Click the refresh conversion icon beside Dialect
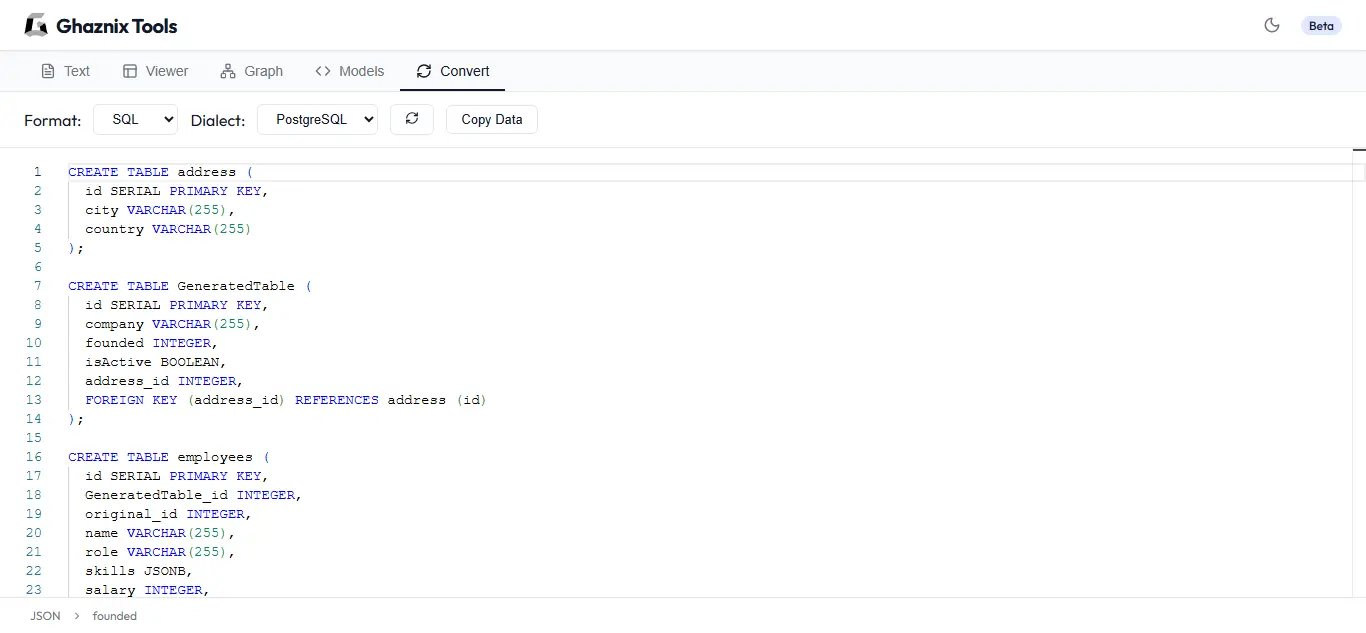1366x633 pixels. tap(411, 119)
